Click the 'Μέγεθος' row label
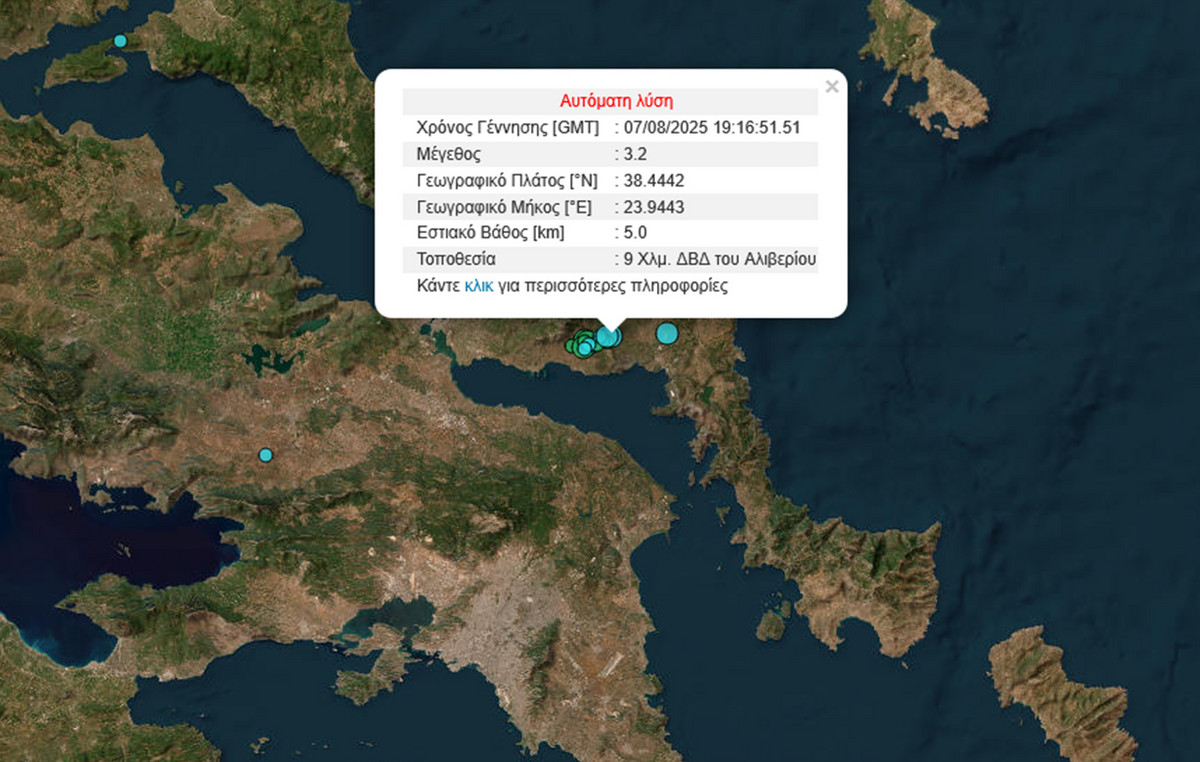Image resolution: width=1200 pixels, height=762 pixels. click(448, 155)
